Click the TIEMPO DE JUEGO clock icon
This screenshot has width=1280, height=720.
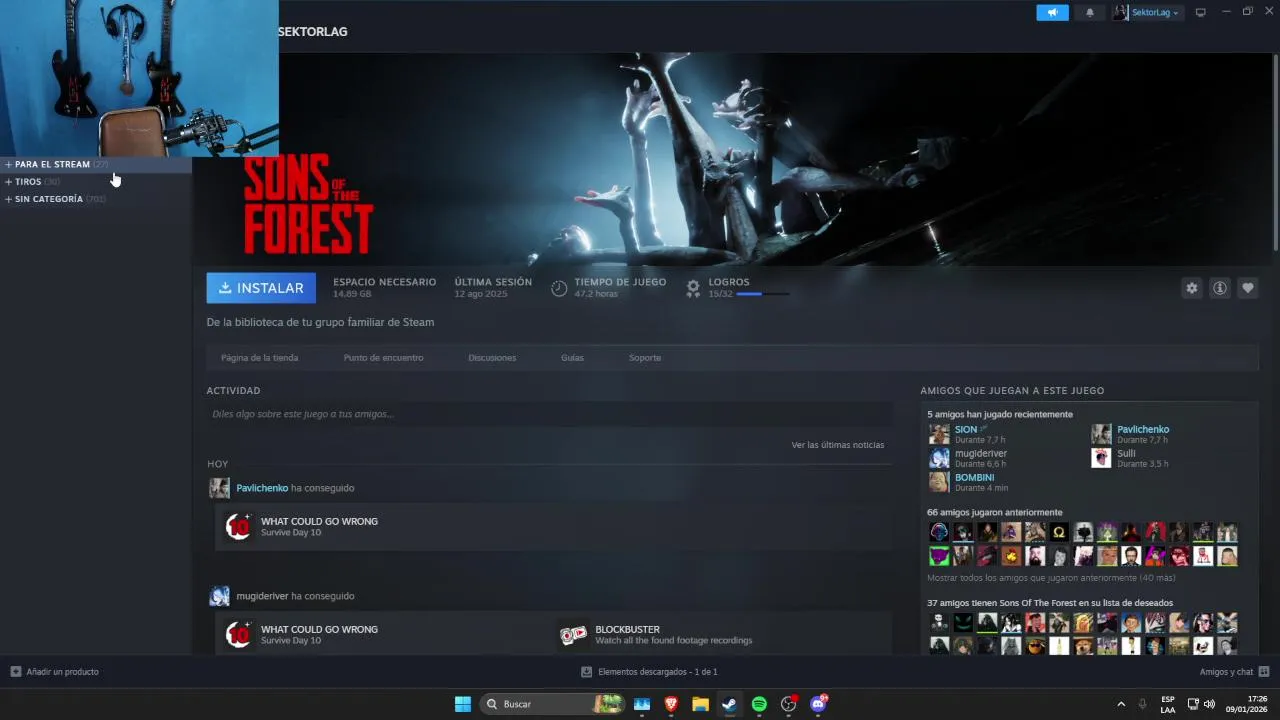559,288
